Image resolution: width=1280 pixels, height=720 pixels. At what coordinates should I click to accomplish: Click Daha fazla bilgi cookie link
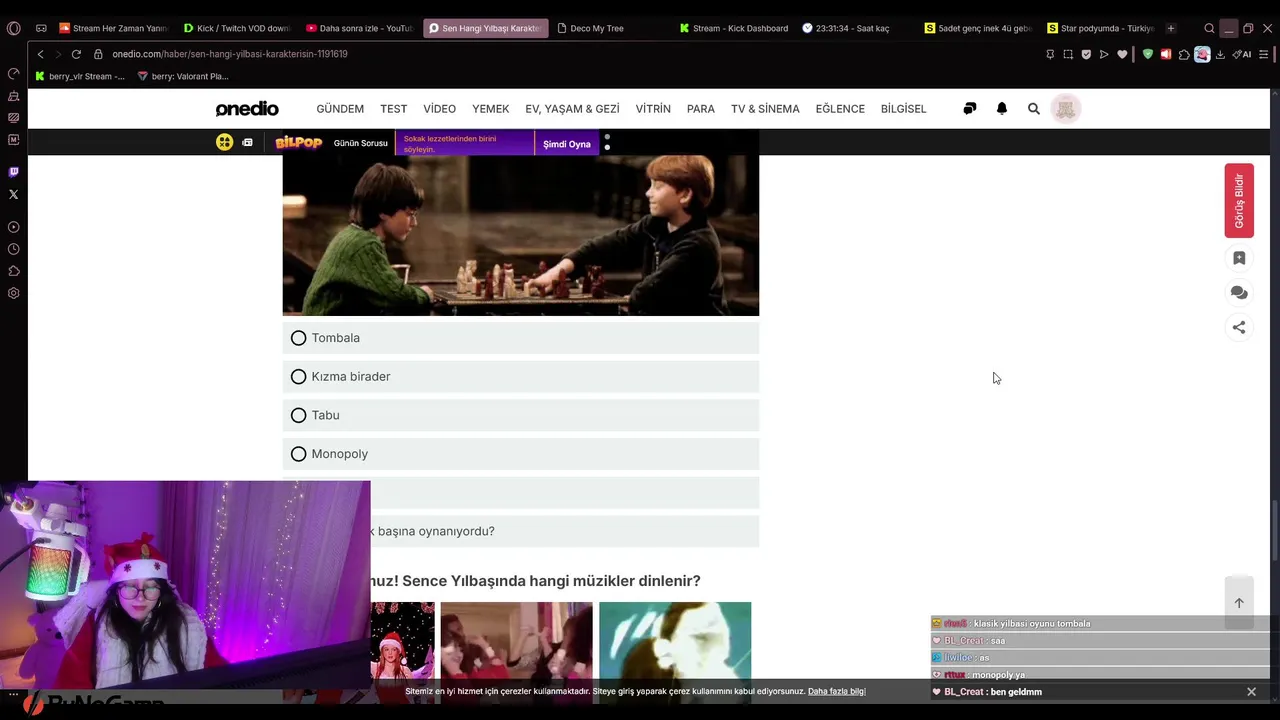coord(836,691)
